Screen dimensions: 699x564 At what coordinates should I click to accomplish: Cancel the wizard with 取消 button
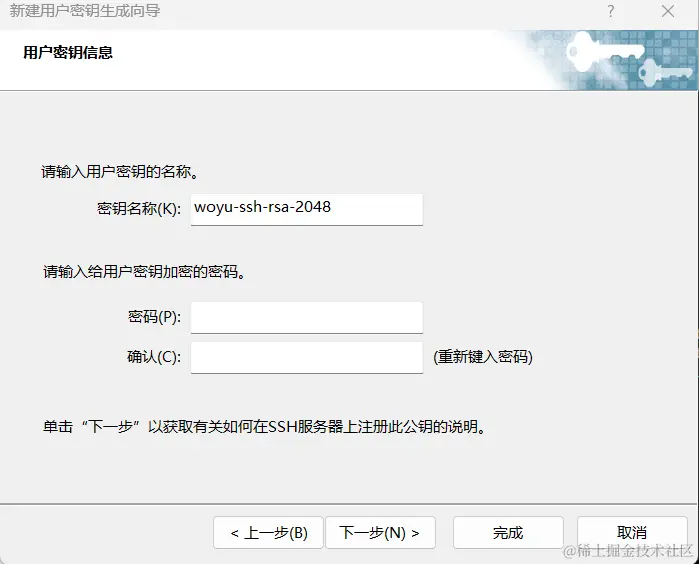pos(632,532)
